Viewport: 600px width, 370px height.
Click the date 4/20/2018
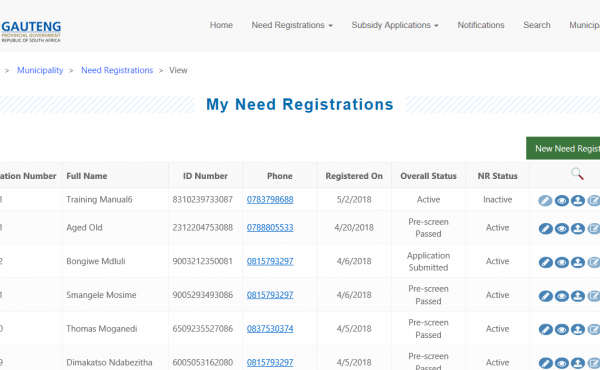354,228
